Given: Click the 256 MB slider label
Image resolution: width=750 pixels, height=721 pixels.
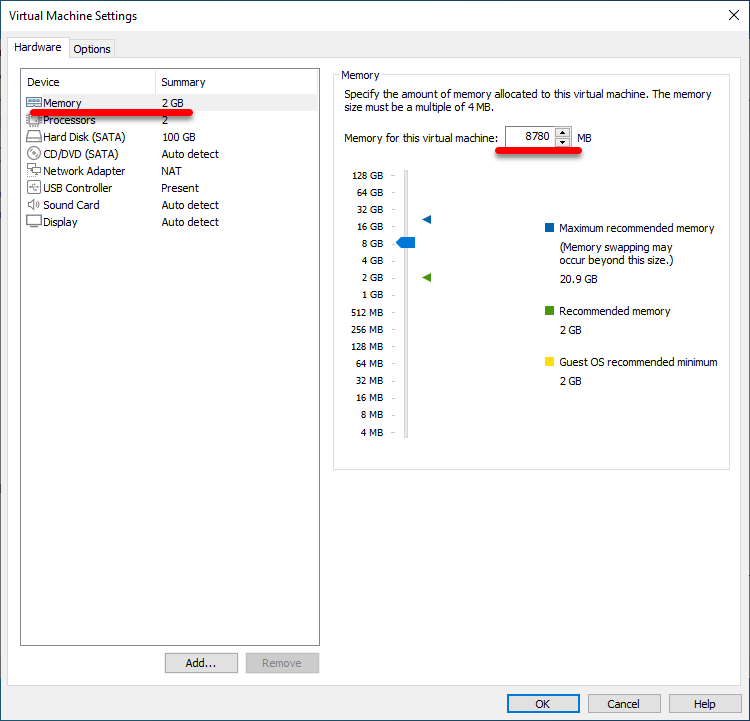Looking at the screenshot, I should pos(367,330).
